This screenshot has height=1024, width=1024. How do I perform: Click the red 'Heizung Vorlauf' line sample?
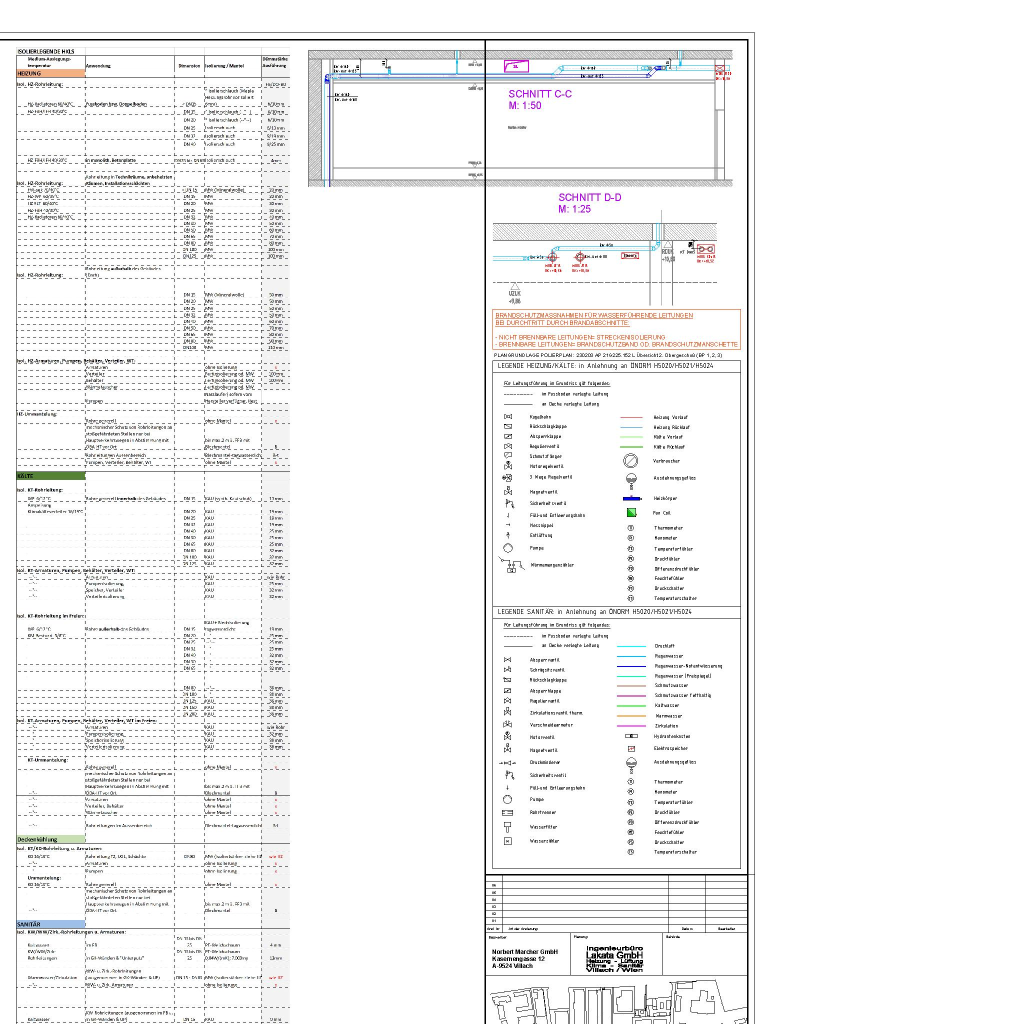coord(632,417)
